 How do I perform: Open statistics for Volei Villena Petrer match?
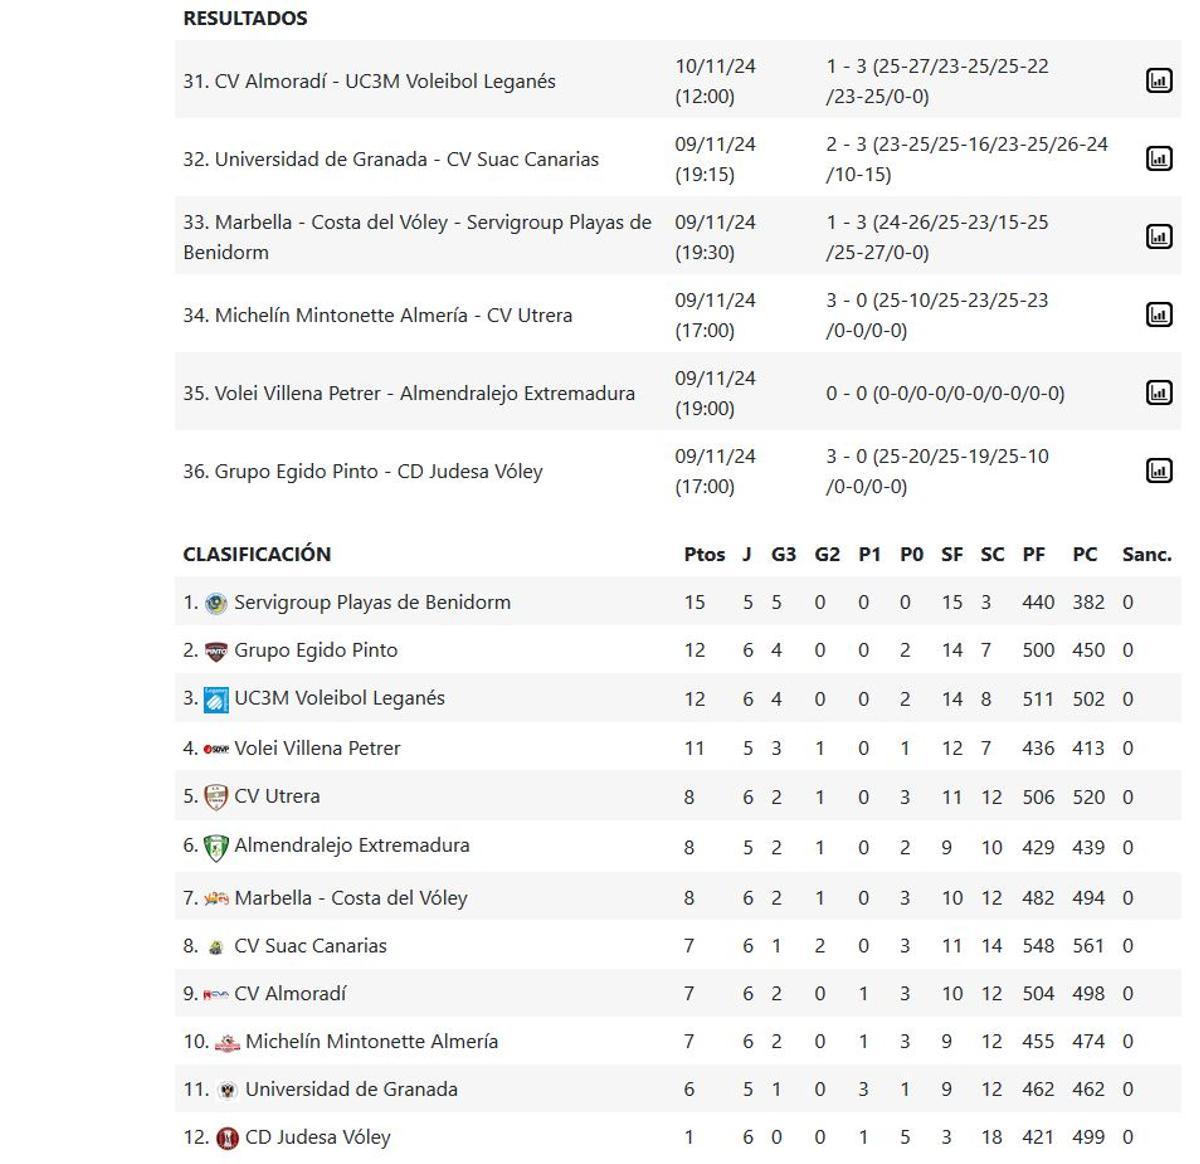1158,392
